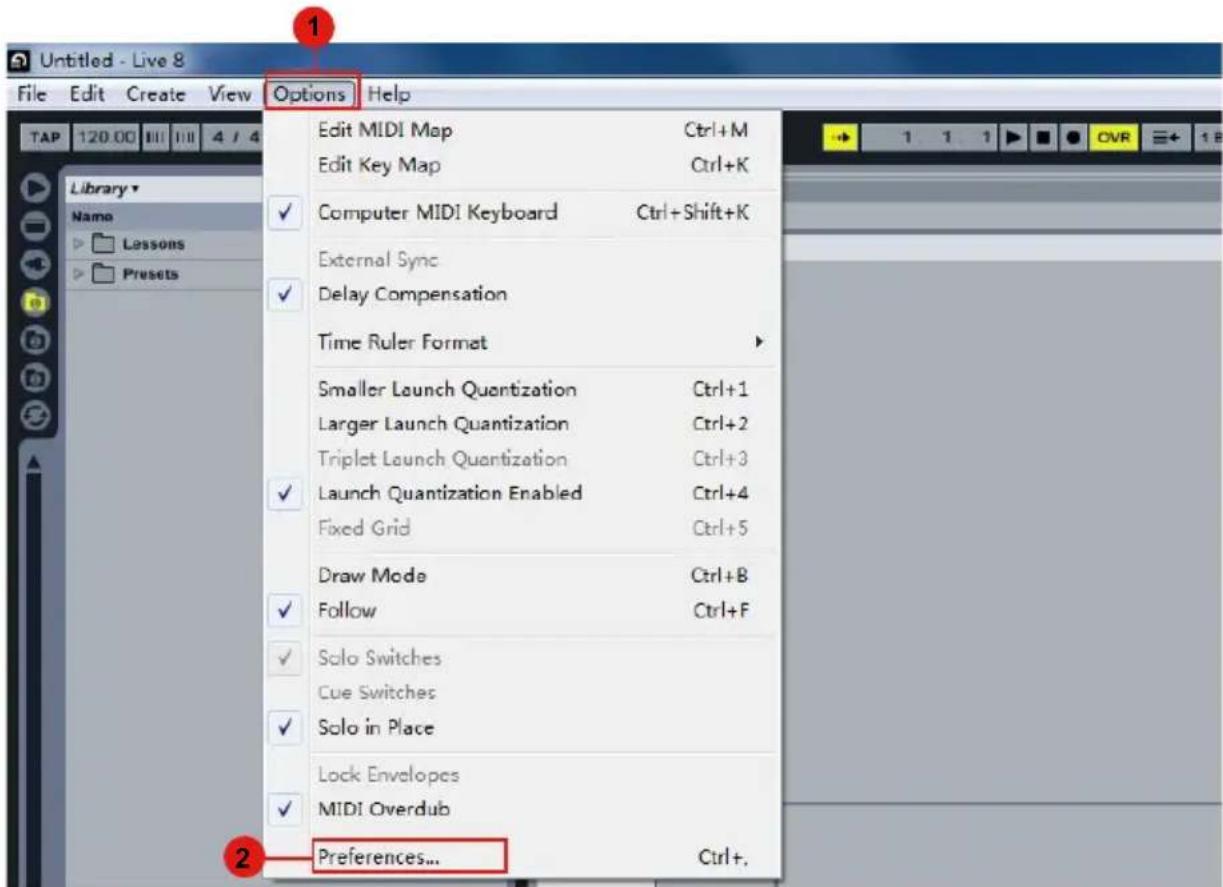Toggle the Follow option in the Options menu

[x=523, y=610]
